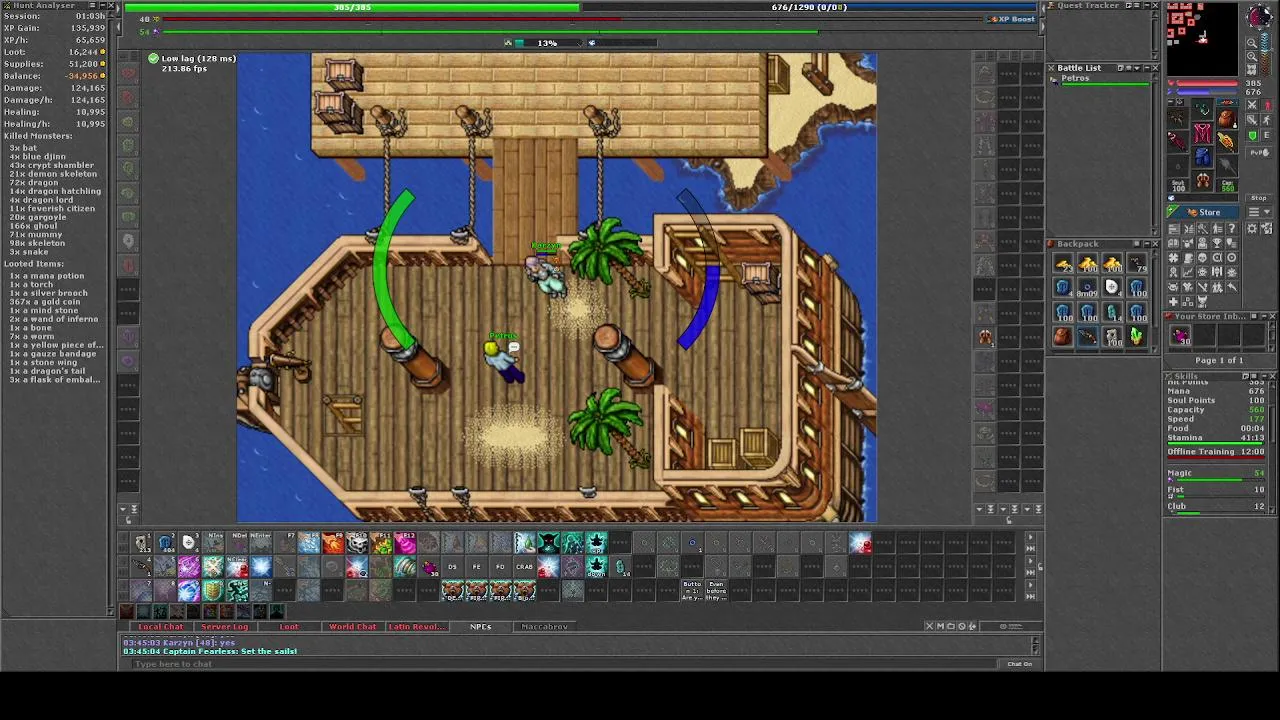This screenshot has width=1280, height=720.
Task: Toggle chase opponent mode
Action: point(1267,119)
